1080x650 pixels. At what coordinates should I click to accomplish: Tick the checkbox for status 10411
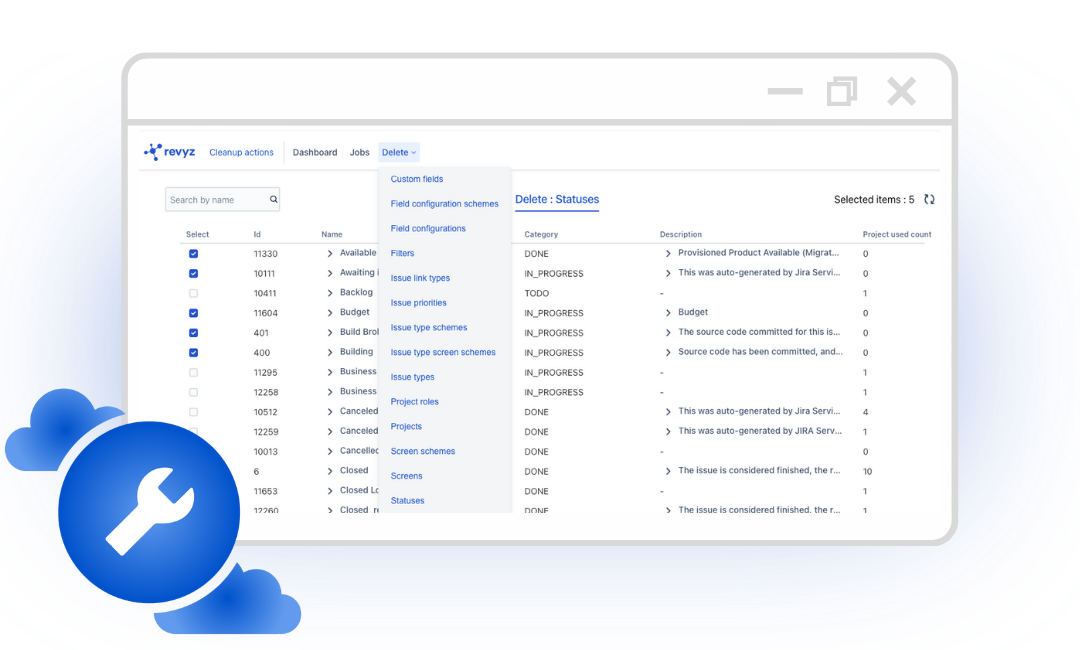click(194, 293)
